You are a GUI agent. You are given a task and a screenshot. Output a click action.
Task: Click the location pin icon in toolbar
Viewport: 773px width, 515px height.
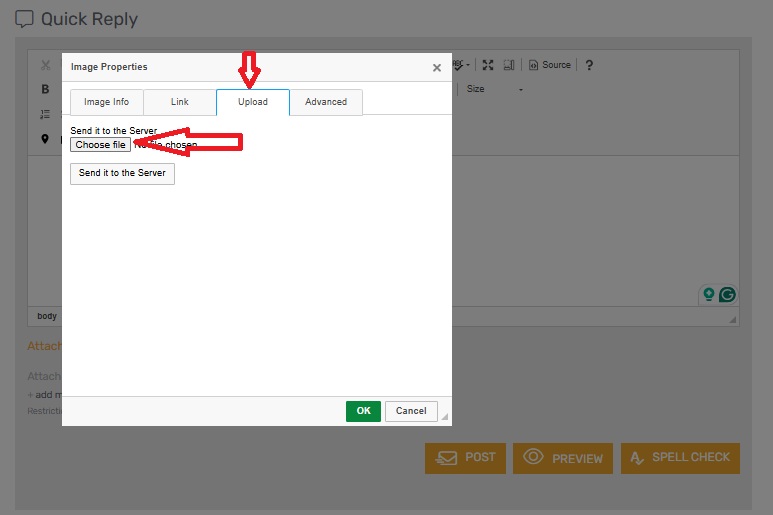(x=45, y=139)
